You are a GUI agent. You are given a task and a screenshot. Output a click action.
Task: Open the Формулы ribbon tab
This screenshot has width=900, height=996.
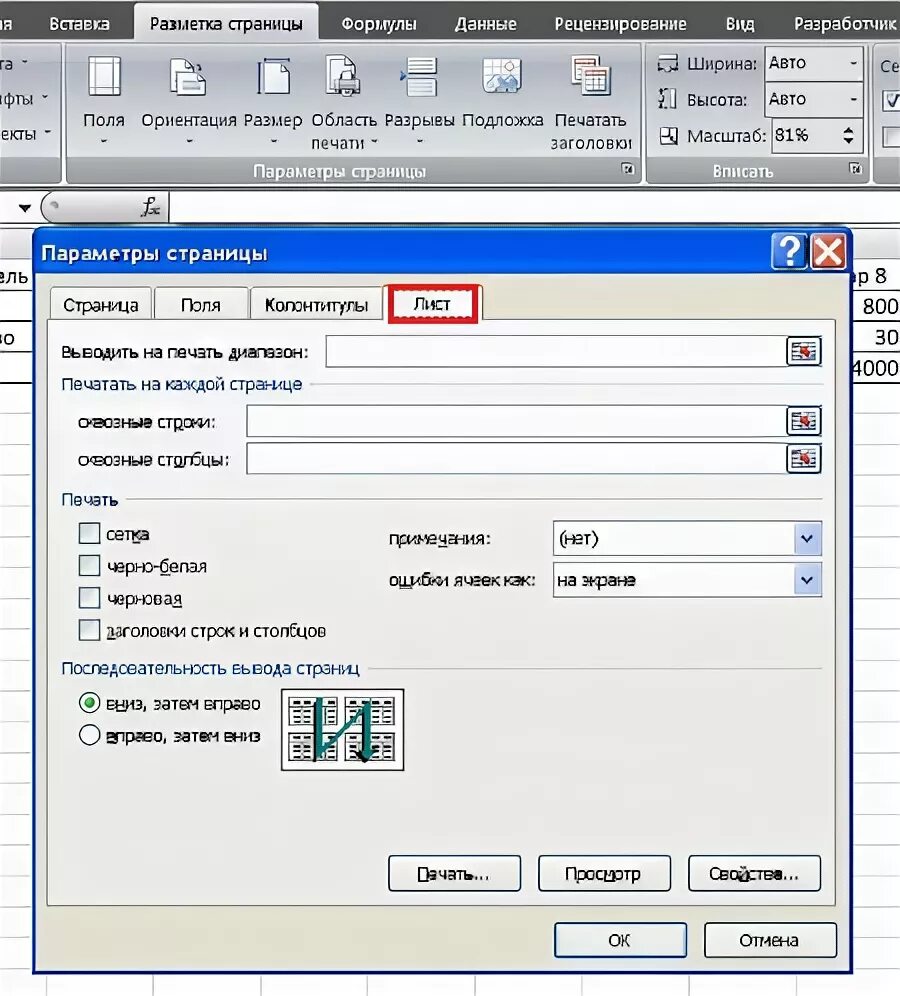point(379,24)
